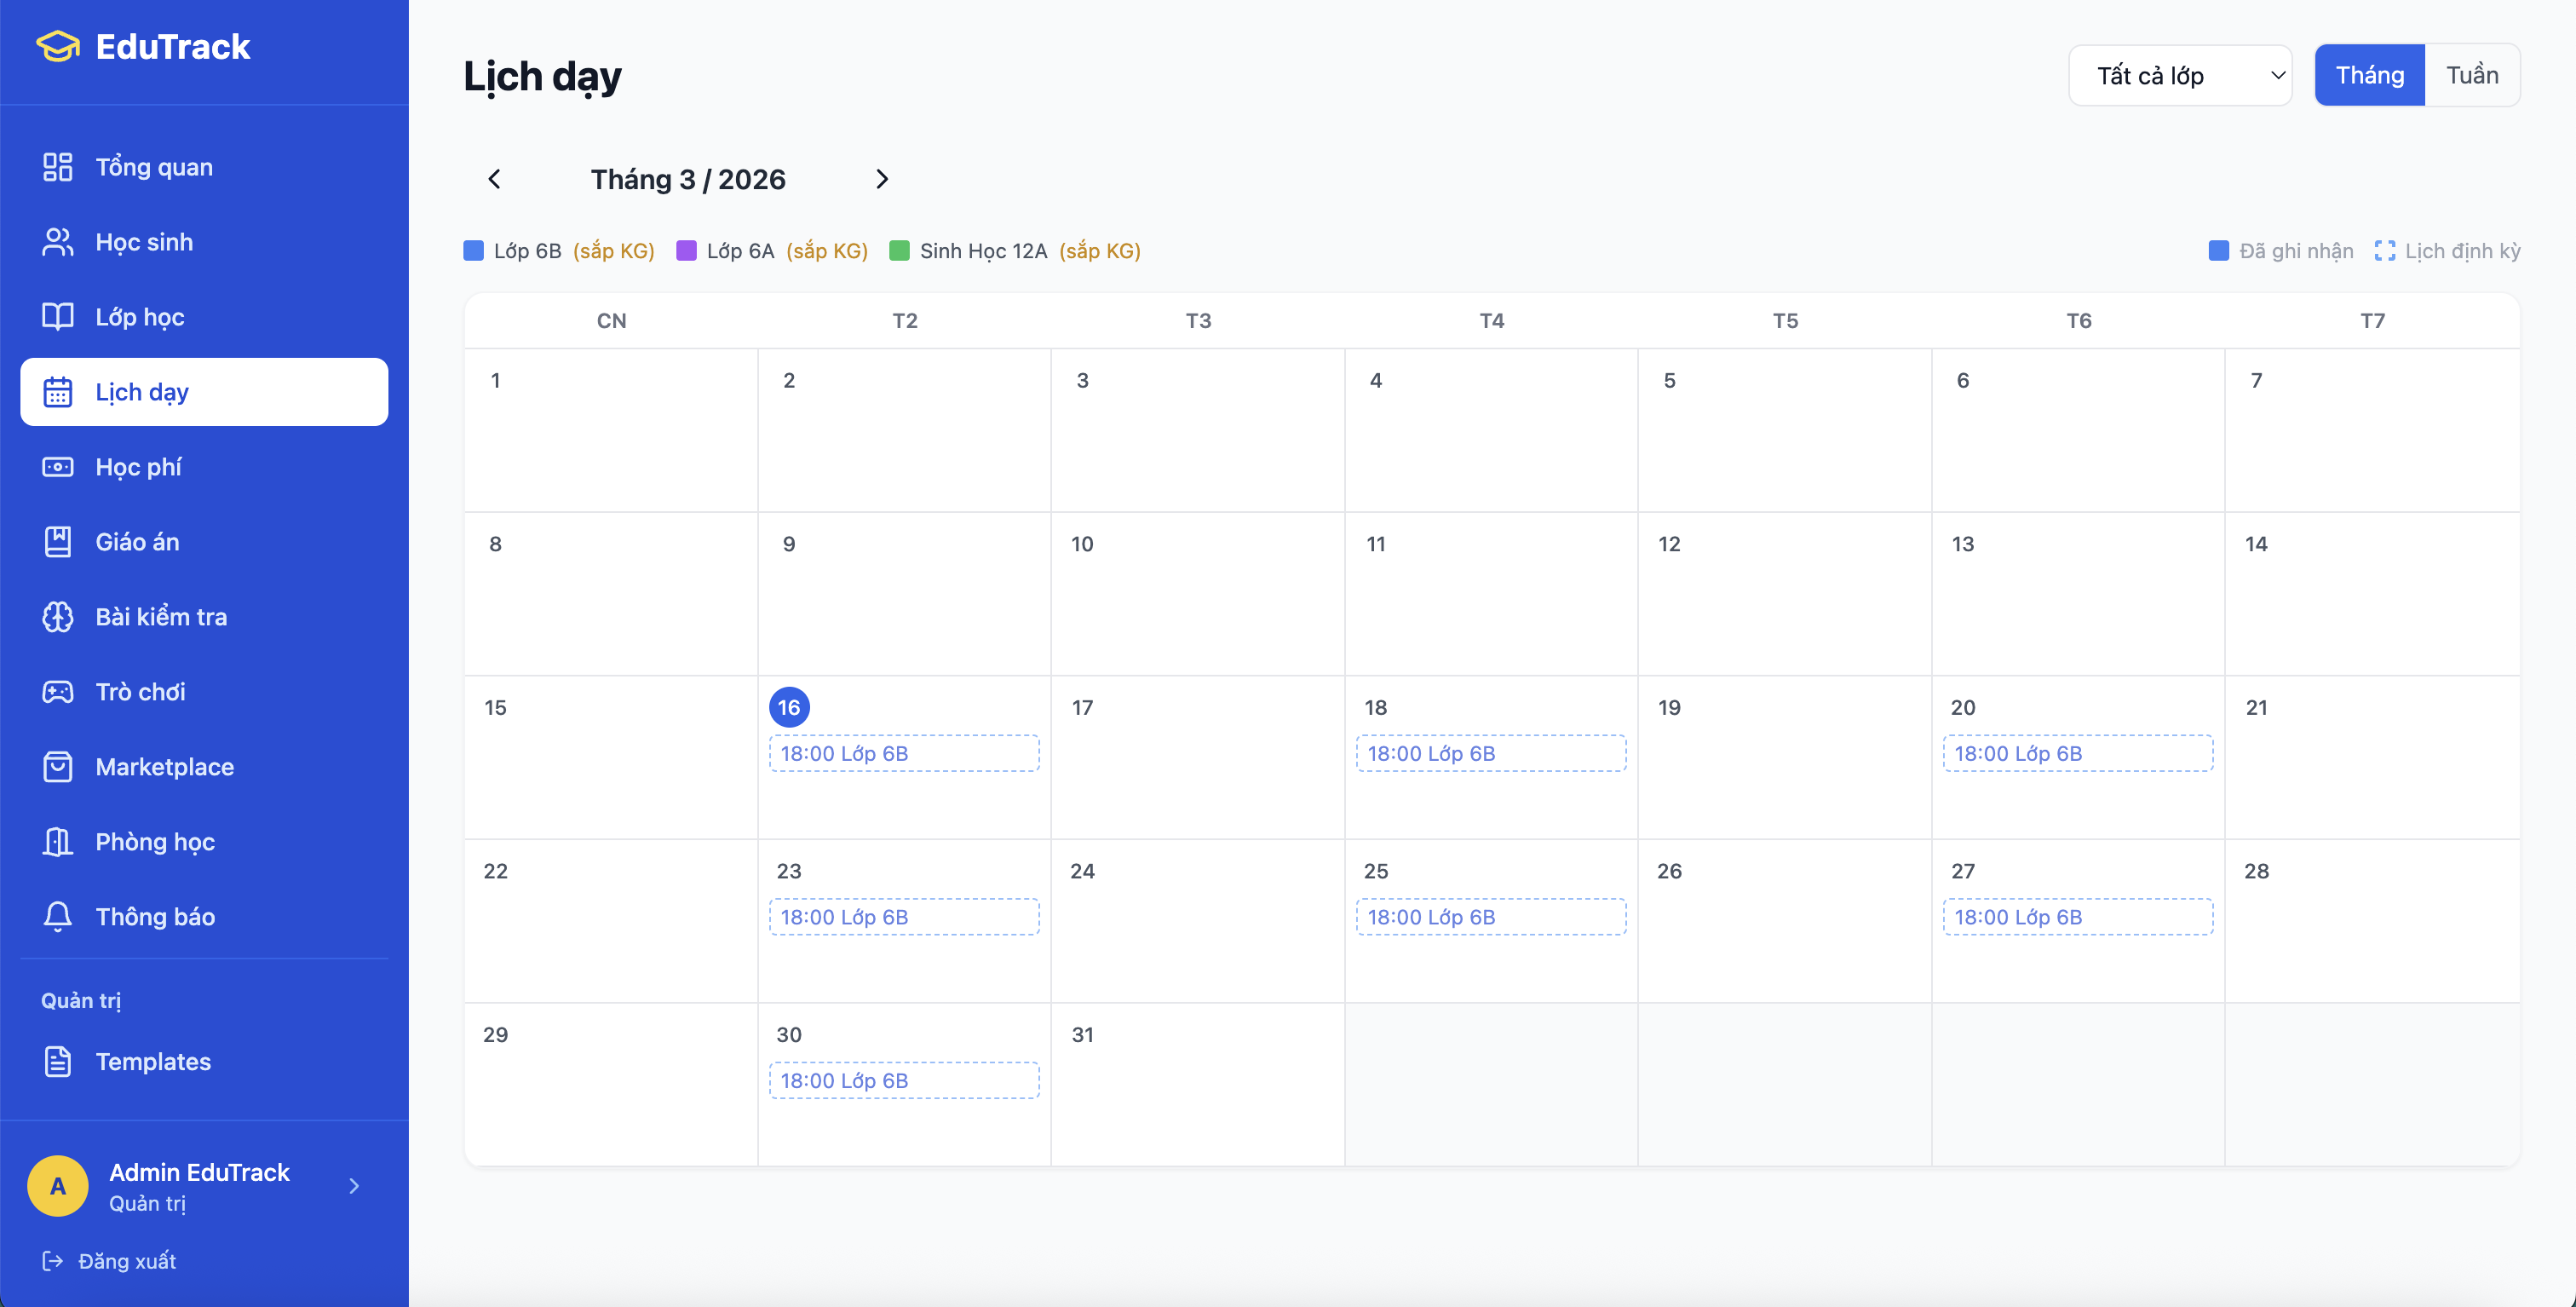Click the Học sinh people icon
The image size is (2576, 1307).
tap(57, 242)
